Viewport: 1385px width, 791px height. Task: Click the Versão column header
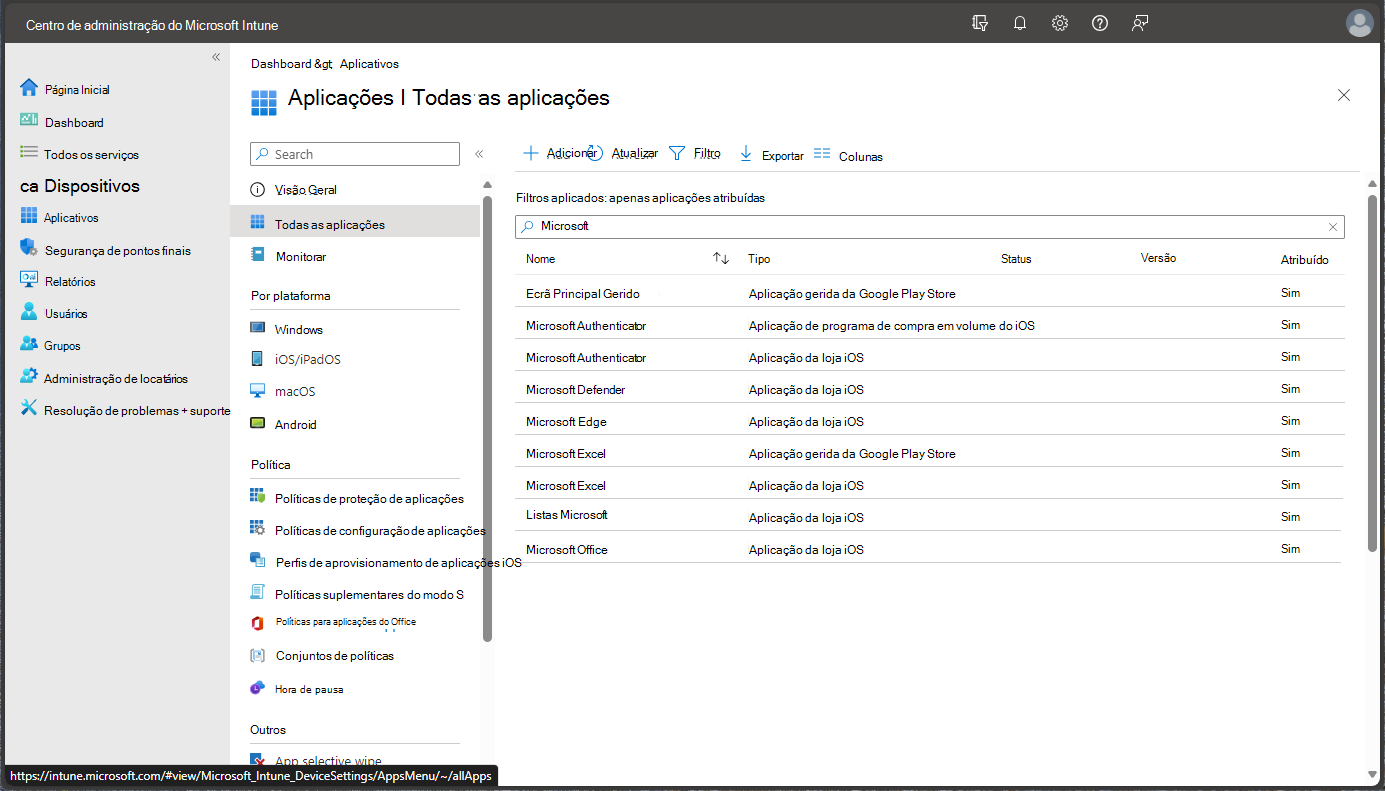pos(1158,258)
